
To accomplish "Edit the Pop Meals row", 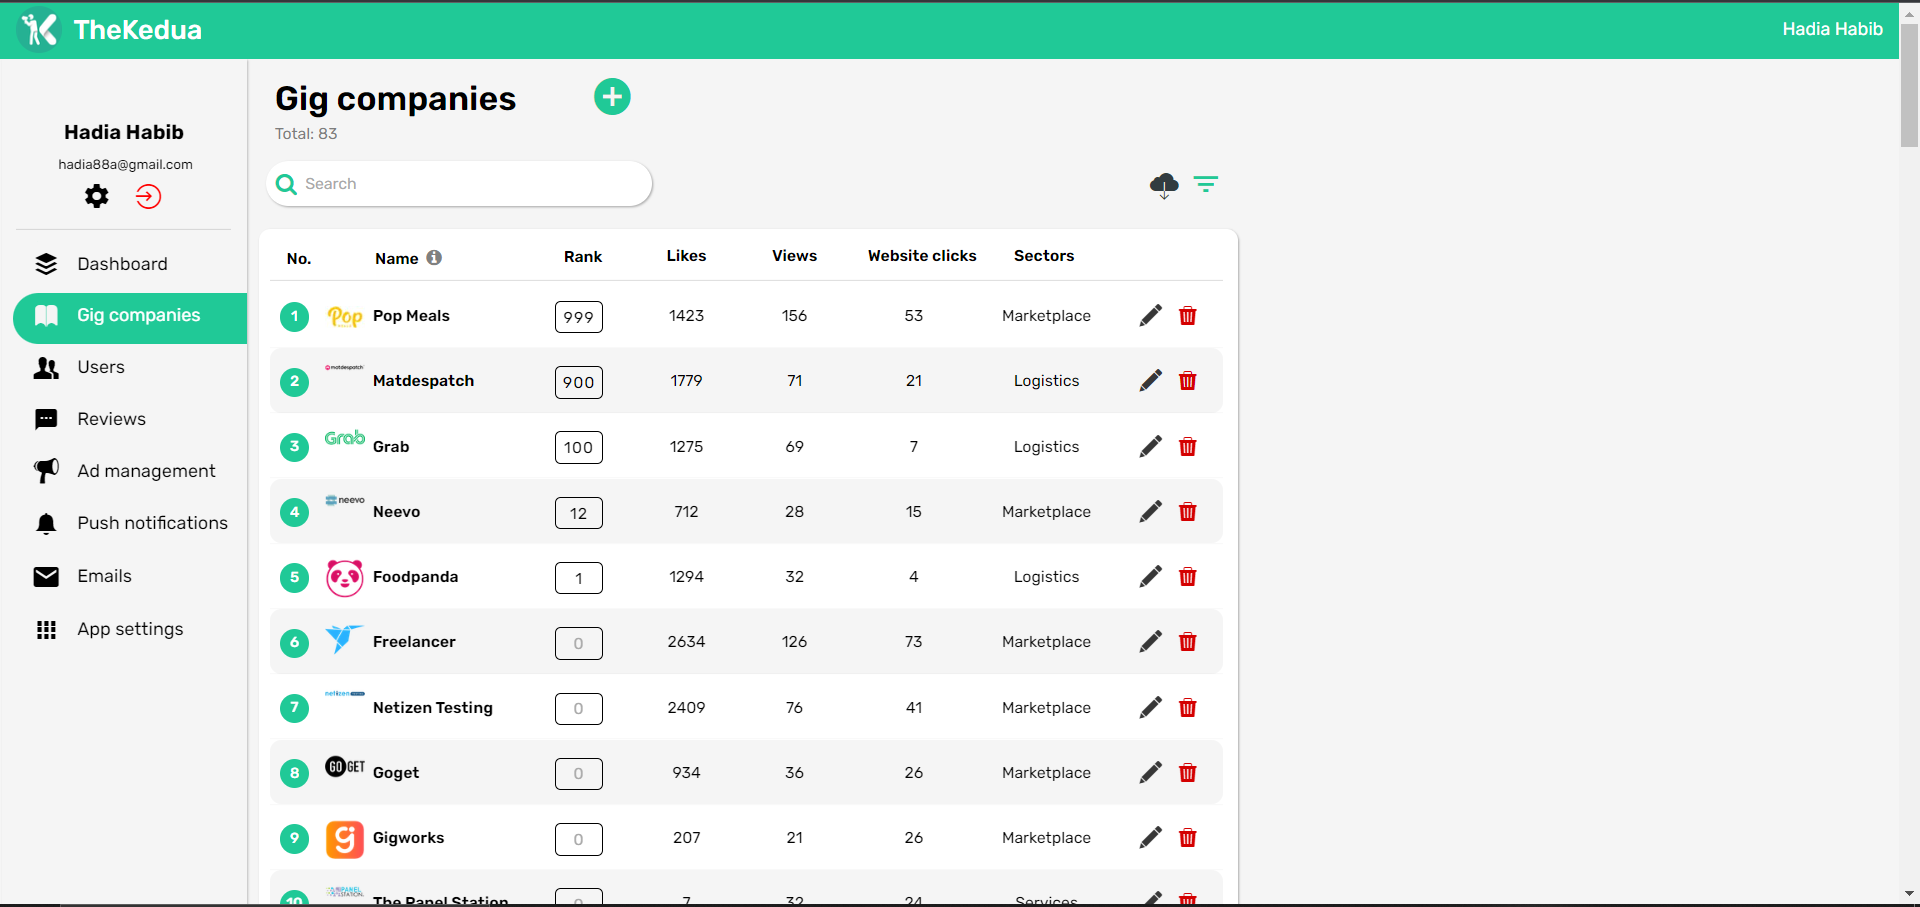I will (x=1151, y=315).
